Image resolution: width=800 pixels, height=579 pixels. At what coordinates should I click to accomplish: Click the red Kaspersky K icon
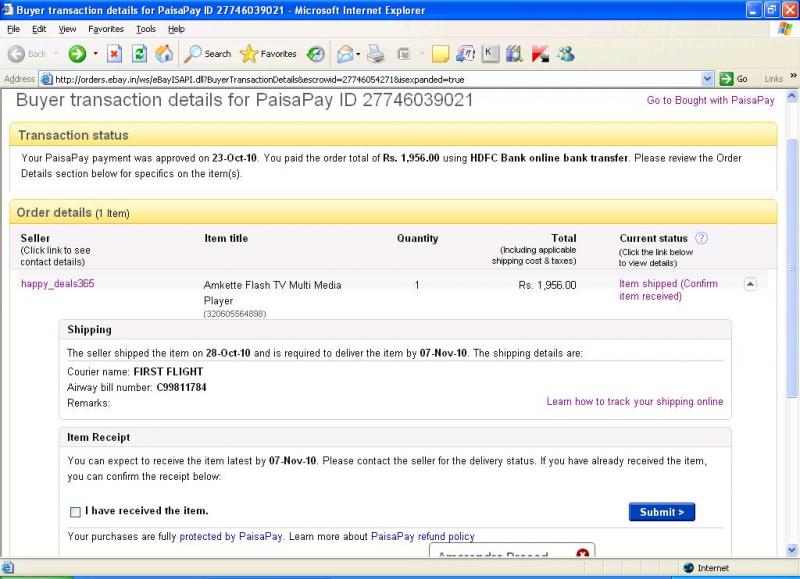click(540, 54)
